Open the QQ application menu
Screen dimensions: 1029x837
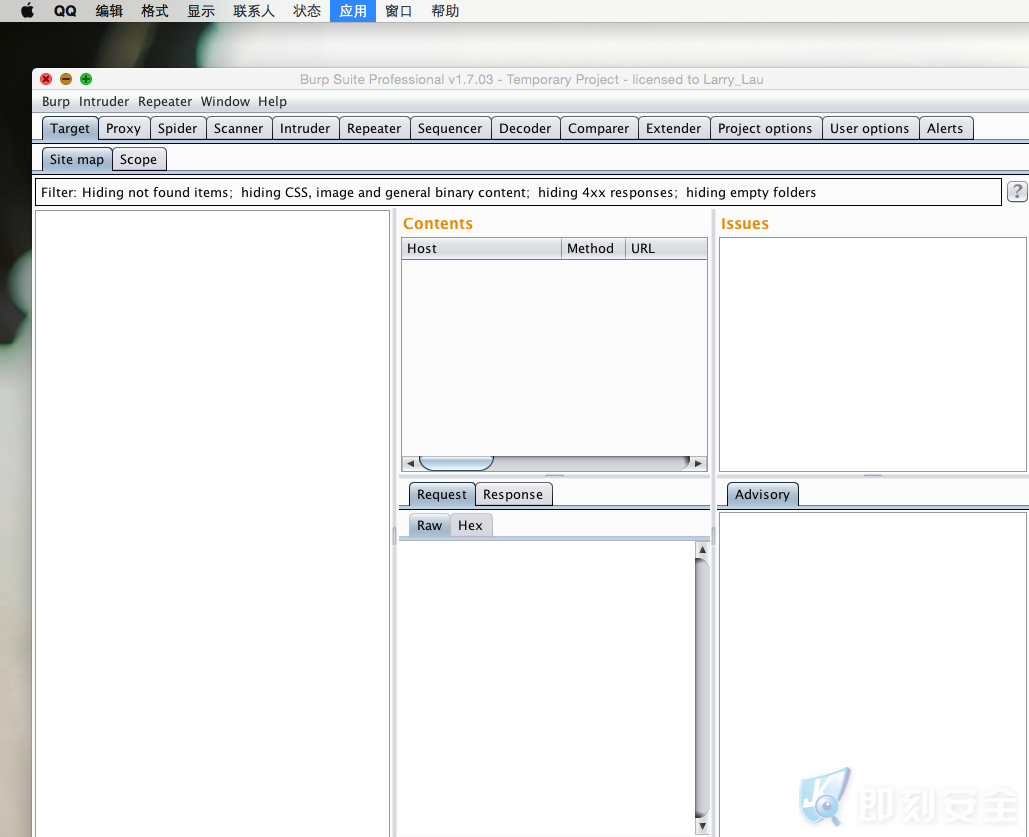click(65, 11)
